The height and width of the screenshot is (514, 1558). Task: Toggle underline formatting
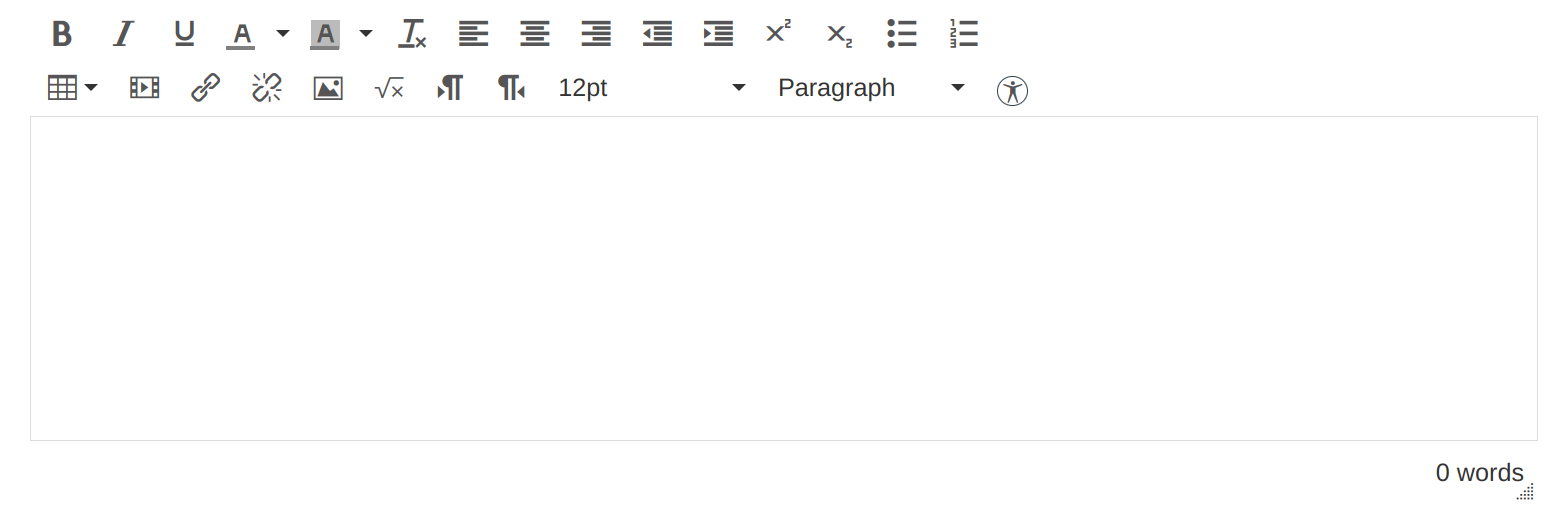(184, 34)
